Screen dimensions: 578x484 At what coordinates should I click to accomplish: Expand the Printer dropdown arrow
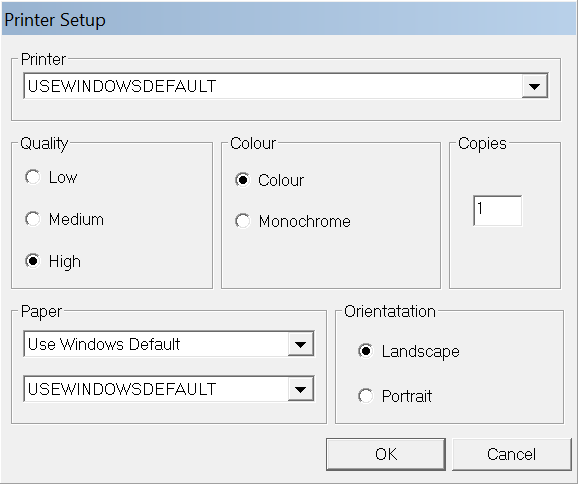click(x=535, y=86)
